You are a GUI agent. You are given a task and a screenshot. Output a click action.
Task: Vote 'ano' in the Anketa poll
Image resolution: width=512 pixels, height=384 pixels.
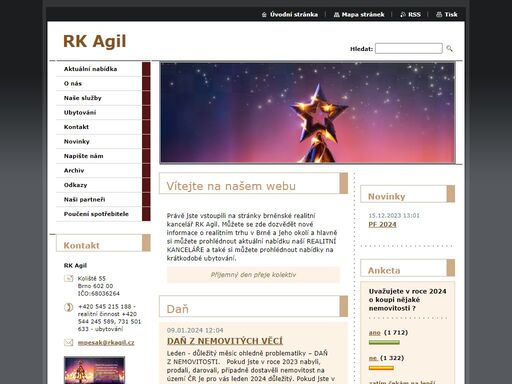pos(375,333)
